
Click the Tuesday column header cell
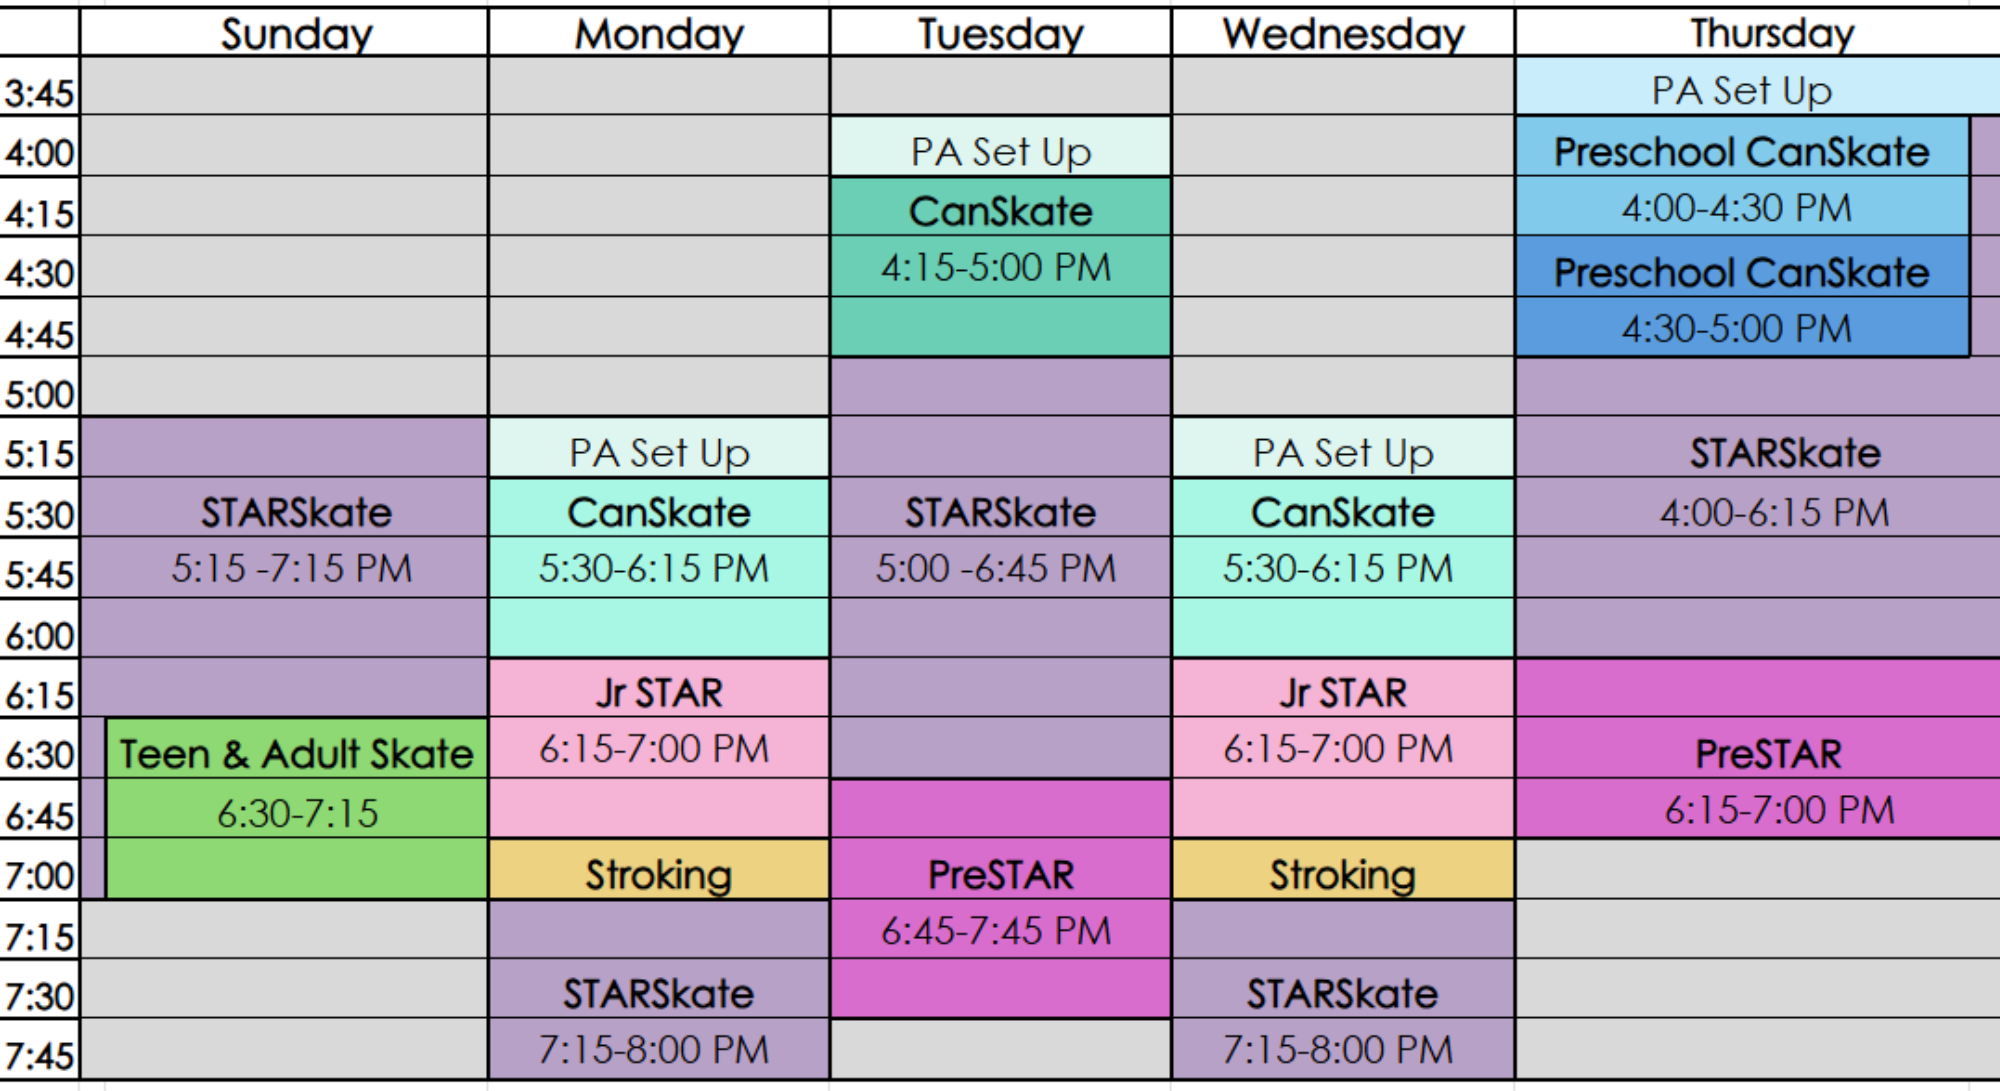[x=1001, y=33]
